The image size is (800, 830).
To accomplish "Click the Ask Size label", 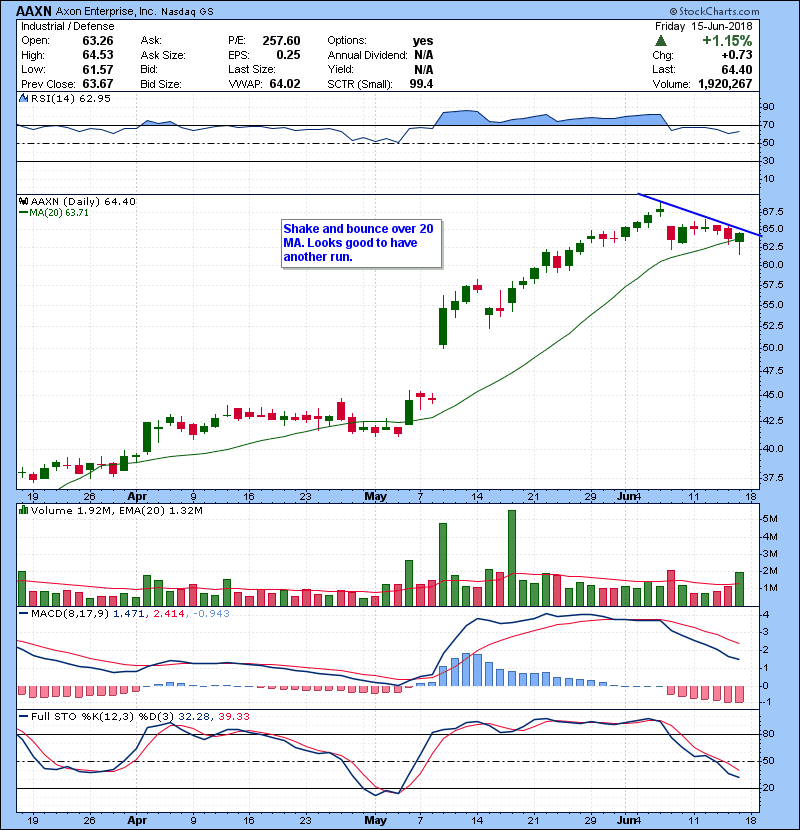I will coord(163,55).
